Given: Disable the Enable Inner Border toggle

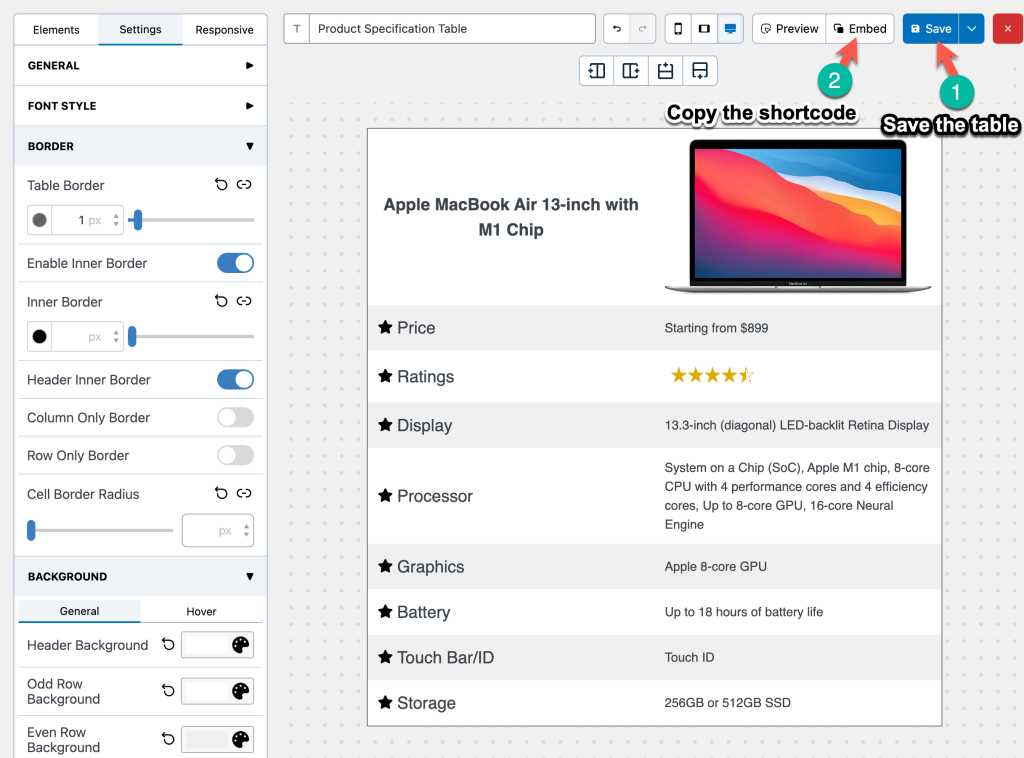Looking at the screenshot, I should (x=235, y=263).
